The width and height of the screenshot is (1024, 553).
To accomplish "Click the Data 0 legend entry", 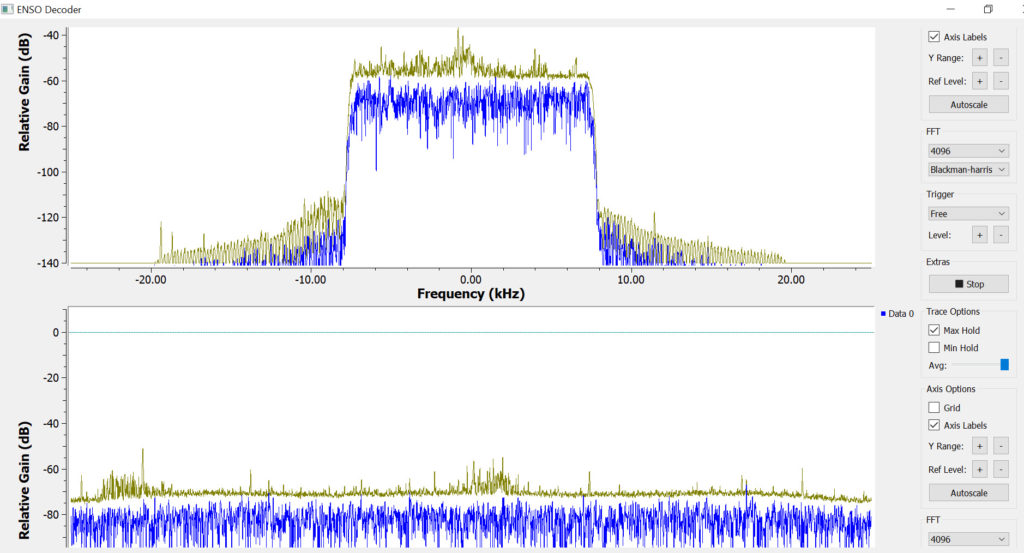I will coord(897,314).
